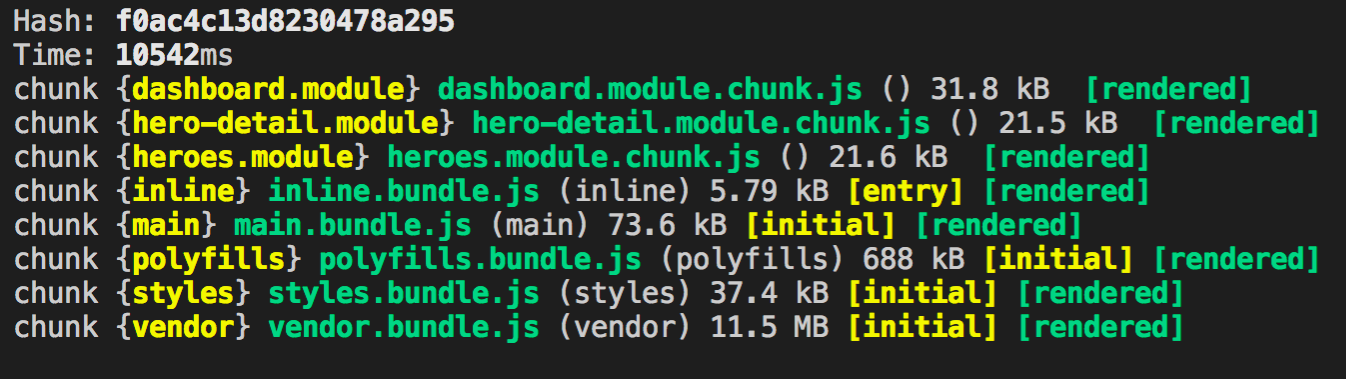The height and width of the screenshot is (379, 1346).
Task: Click the [initial] tag on styles line
Action: [x=922, y=293]
